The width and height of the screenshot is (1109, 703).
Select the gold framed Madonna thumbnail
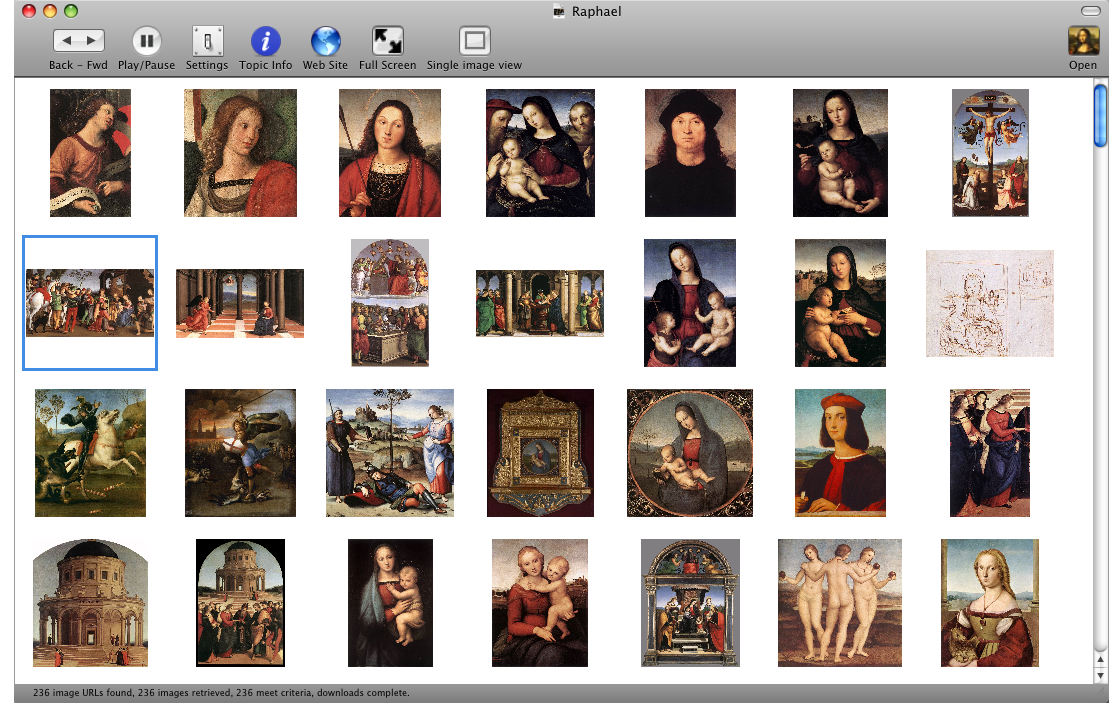click(x=540, y=453)
